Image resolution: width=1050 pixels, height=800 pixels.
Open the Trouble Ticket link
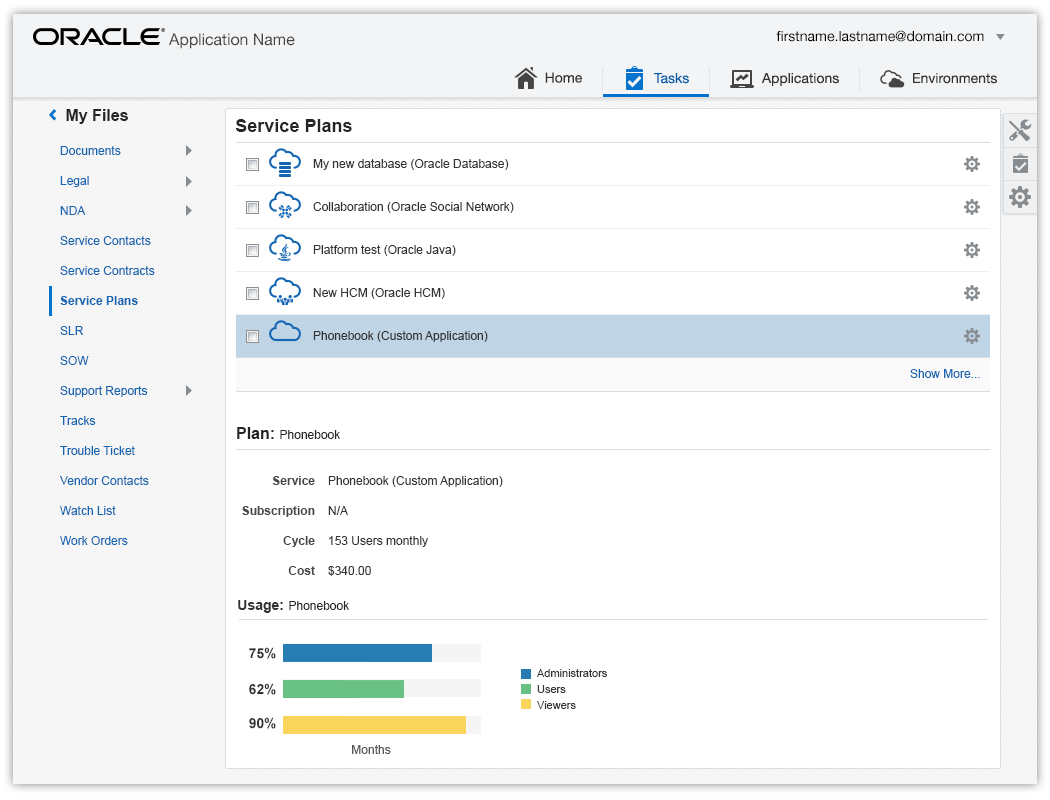pos(97,451)
